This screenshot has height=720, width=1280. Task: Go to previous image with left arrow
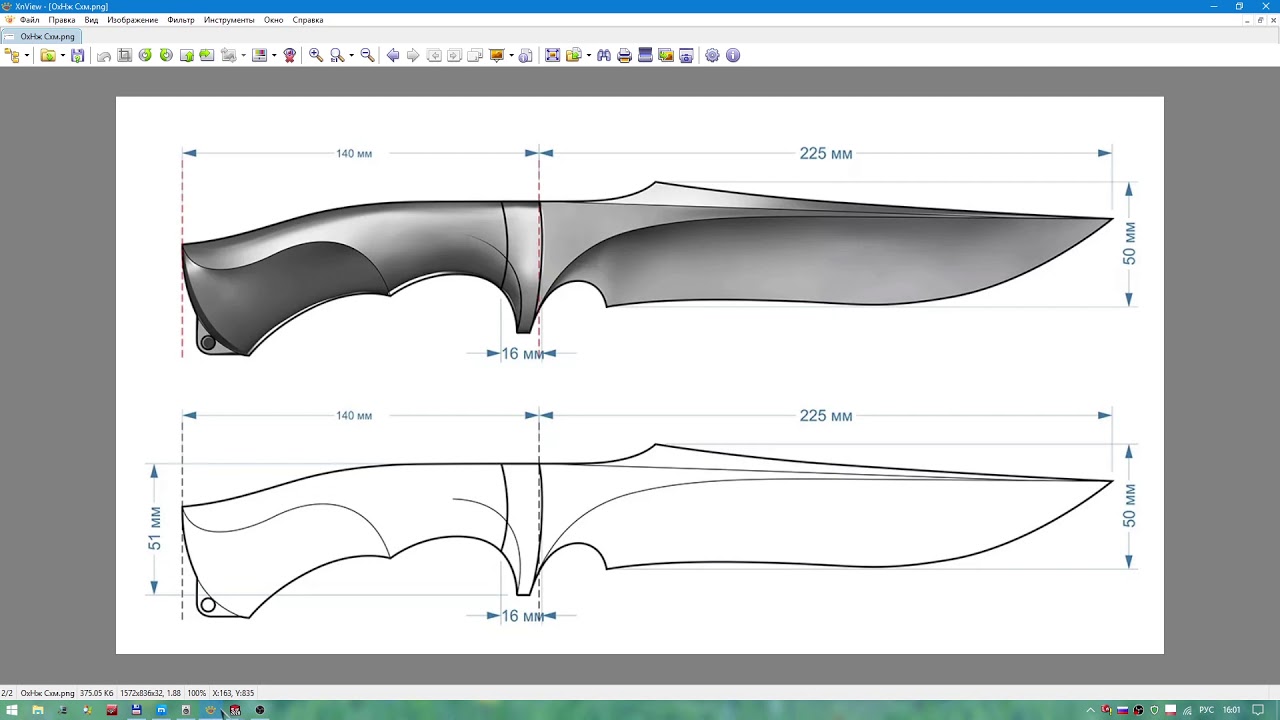[x=393, y=56]
